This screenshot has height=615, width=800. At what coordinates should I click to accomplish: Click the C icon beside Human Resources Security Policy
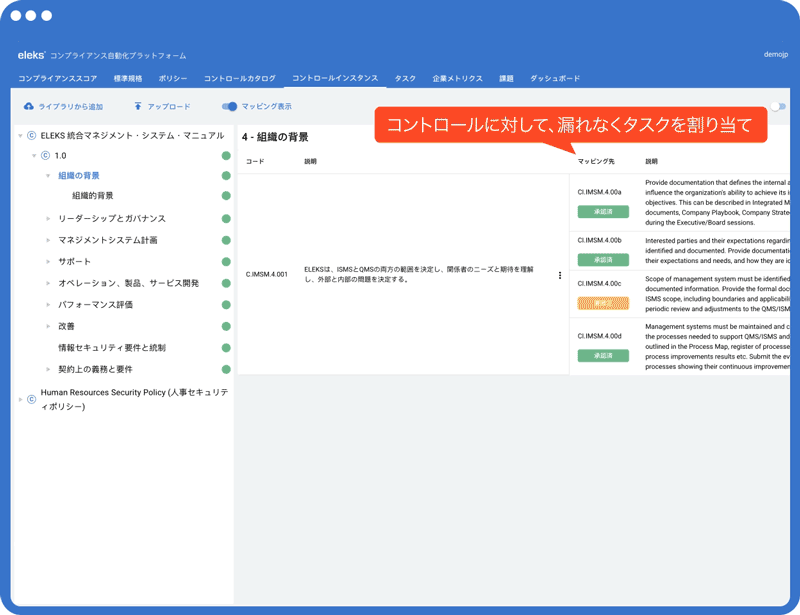(31, 399)
